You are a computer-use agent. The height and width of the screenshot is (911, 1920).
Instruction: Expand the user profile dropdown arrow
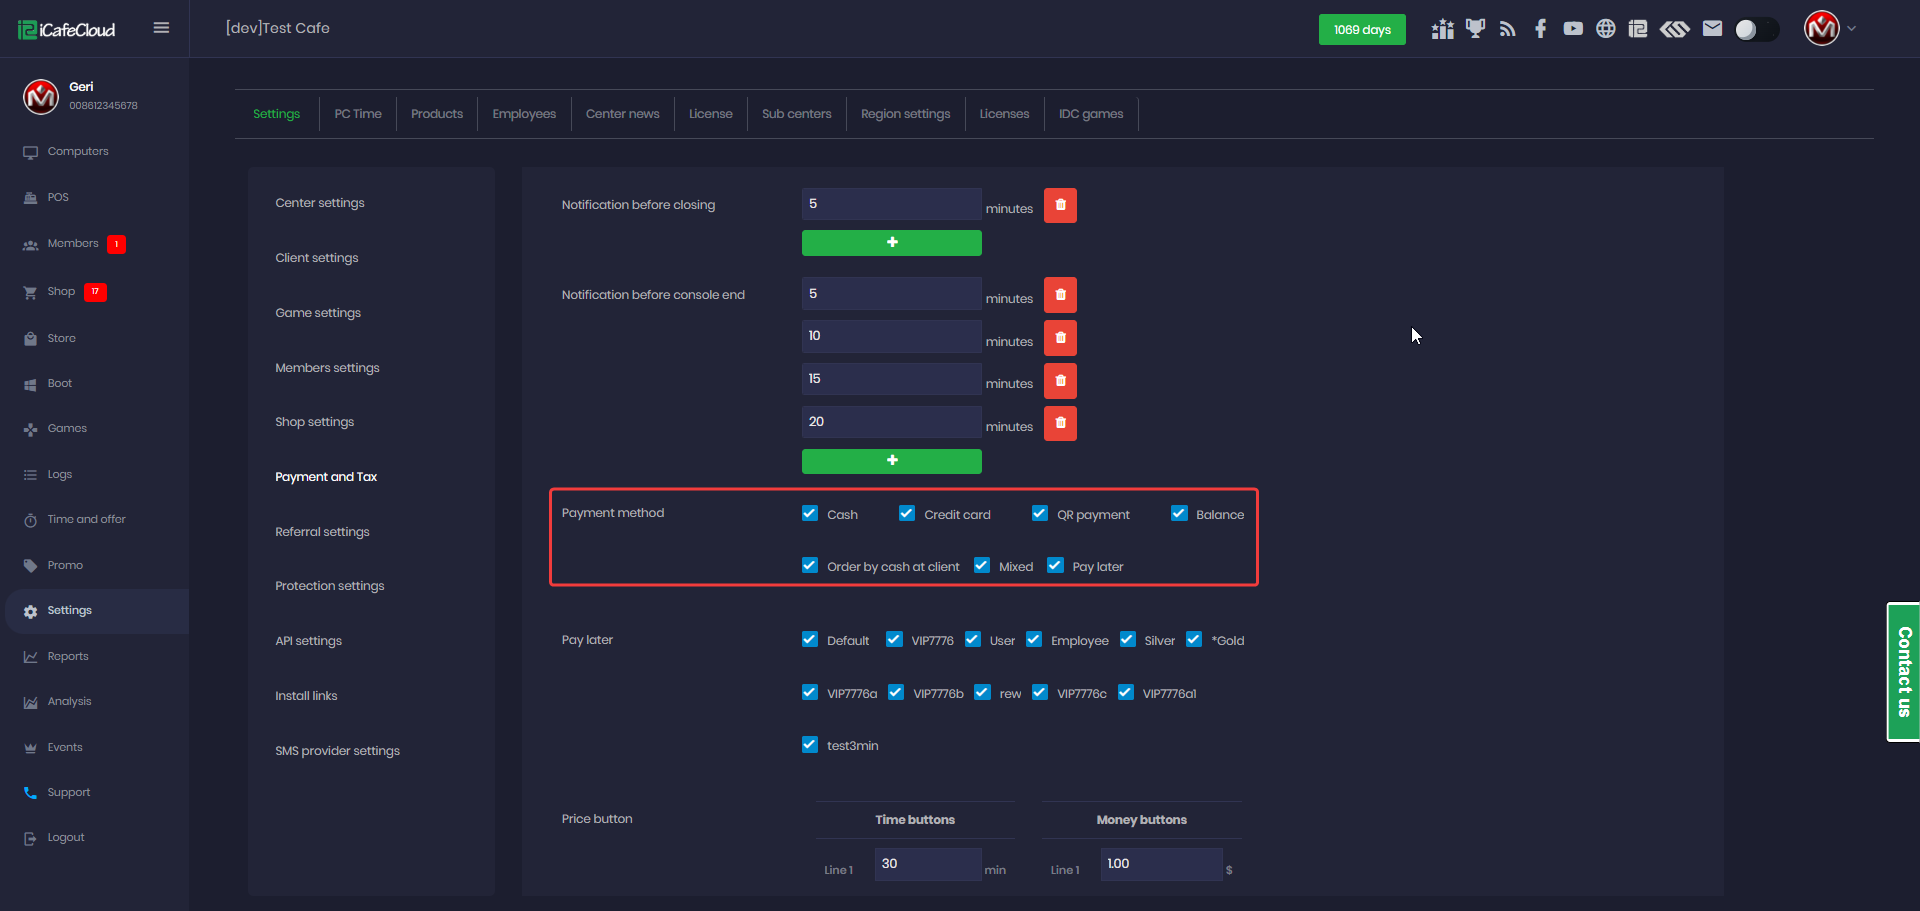click(1852, 29)
